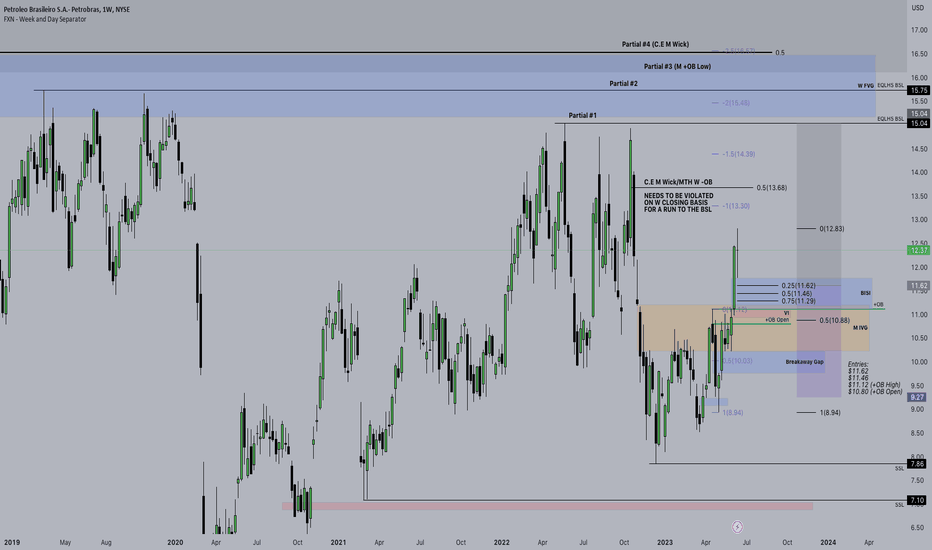Image resolution: width=932 pixels, height=550 pixels.
Task: Click the 2021 label on the time axis
Action: pos(338,542)
